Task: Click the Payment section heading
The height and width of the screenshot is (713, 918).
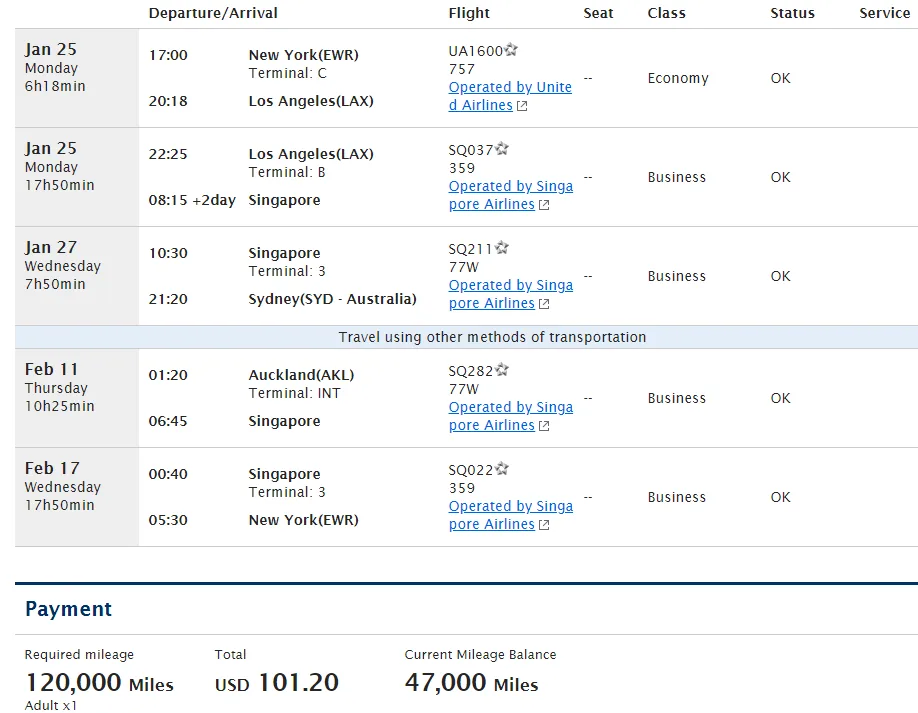Action: [68, 609]
